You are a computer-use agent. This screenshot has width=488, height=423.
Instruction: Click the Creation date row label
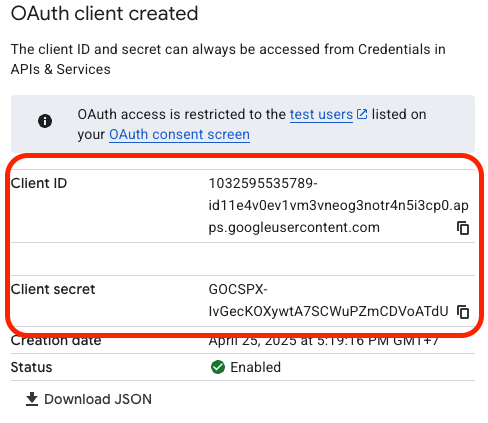coord(56,341)
